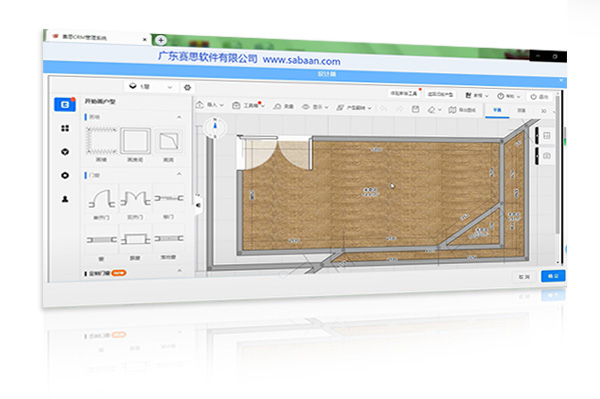Open the grid modules sidebar icon
Screen dimensions: 600x399
coord(65,128)
